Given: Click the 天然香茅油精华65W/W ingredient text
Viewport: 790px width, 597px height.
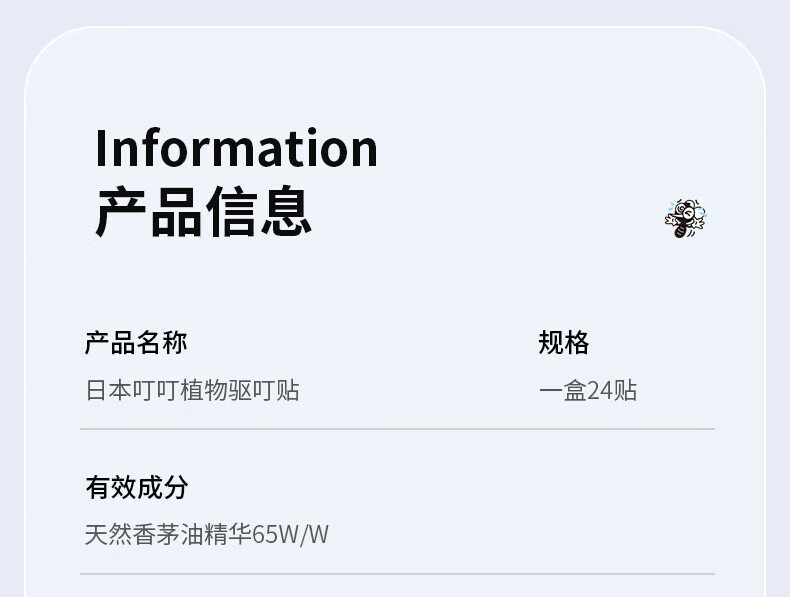Looking at the screenshot, I should [x=206, y=535].
